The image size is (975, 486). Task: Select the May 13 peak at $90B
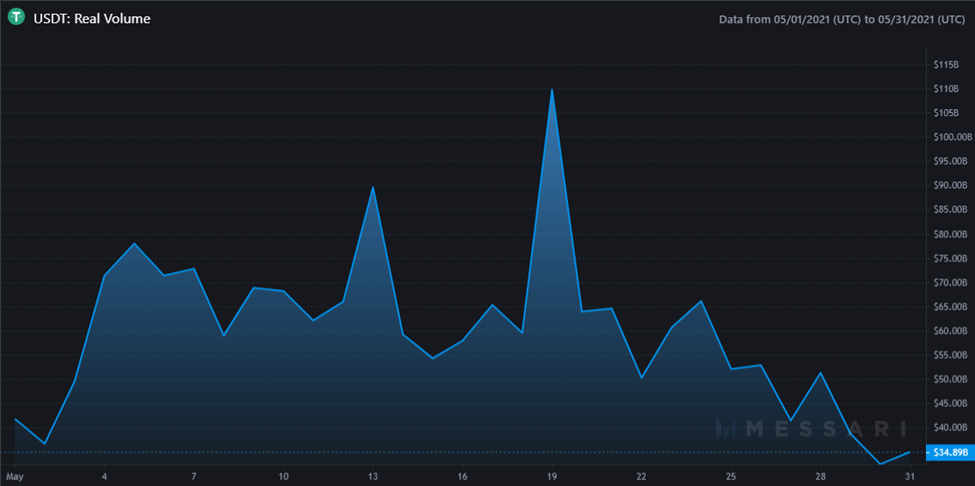click(372, 186)
